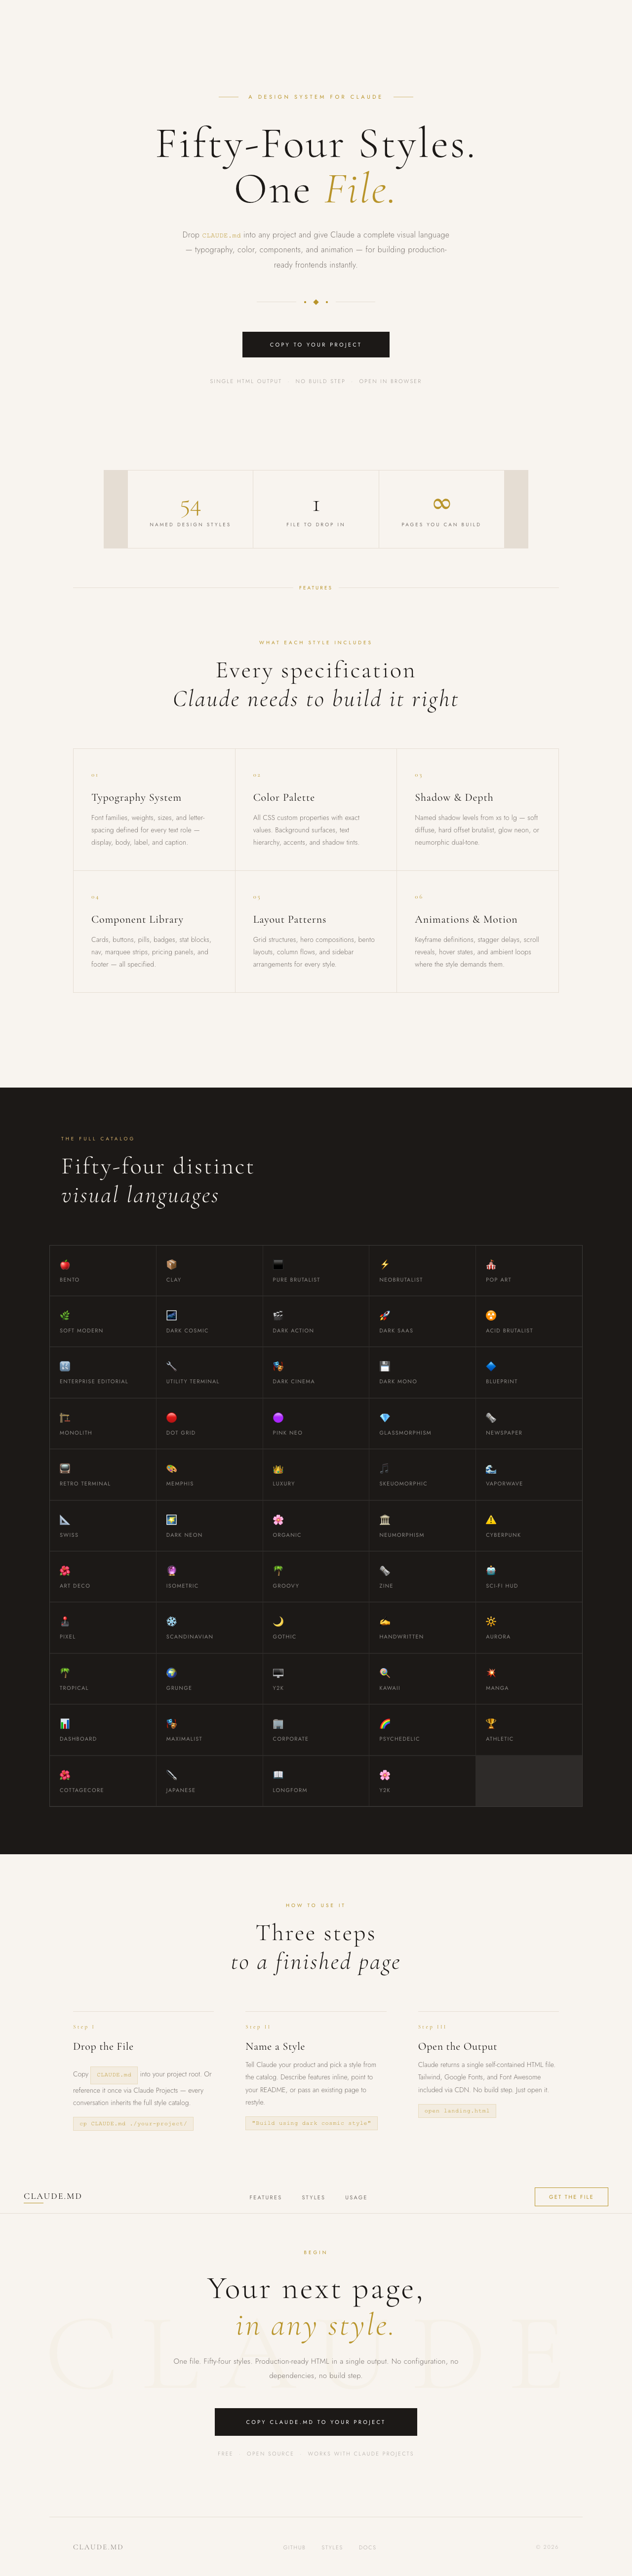
Task: Open the Features navigation item
Action: point(265,2197)
